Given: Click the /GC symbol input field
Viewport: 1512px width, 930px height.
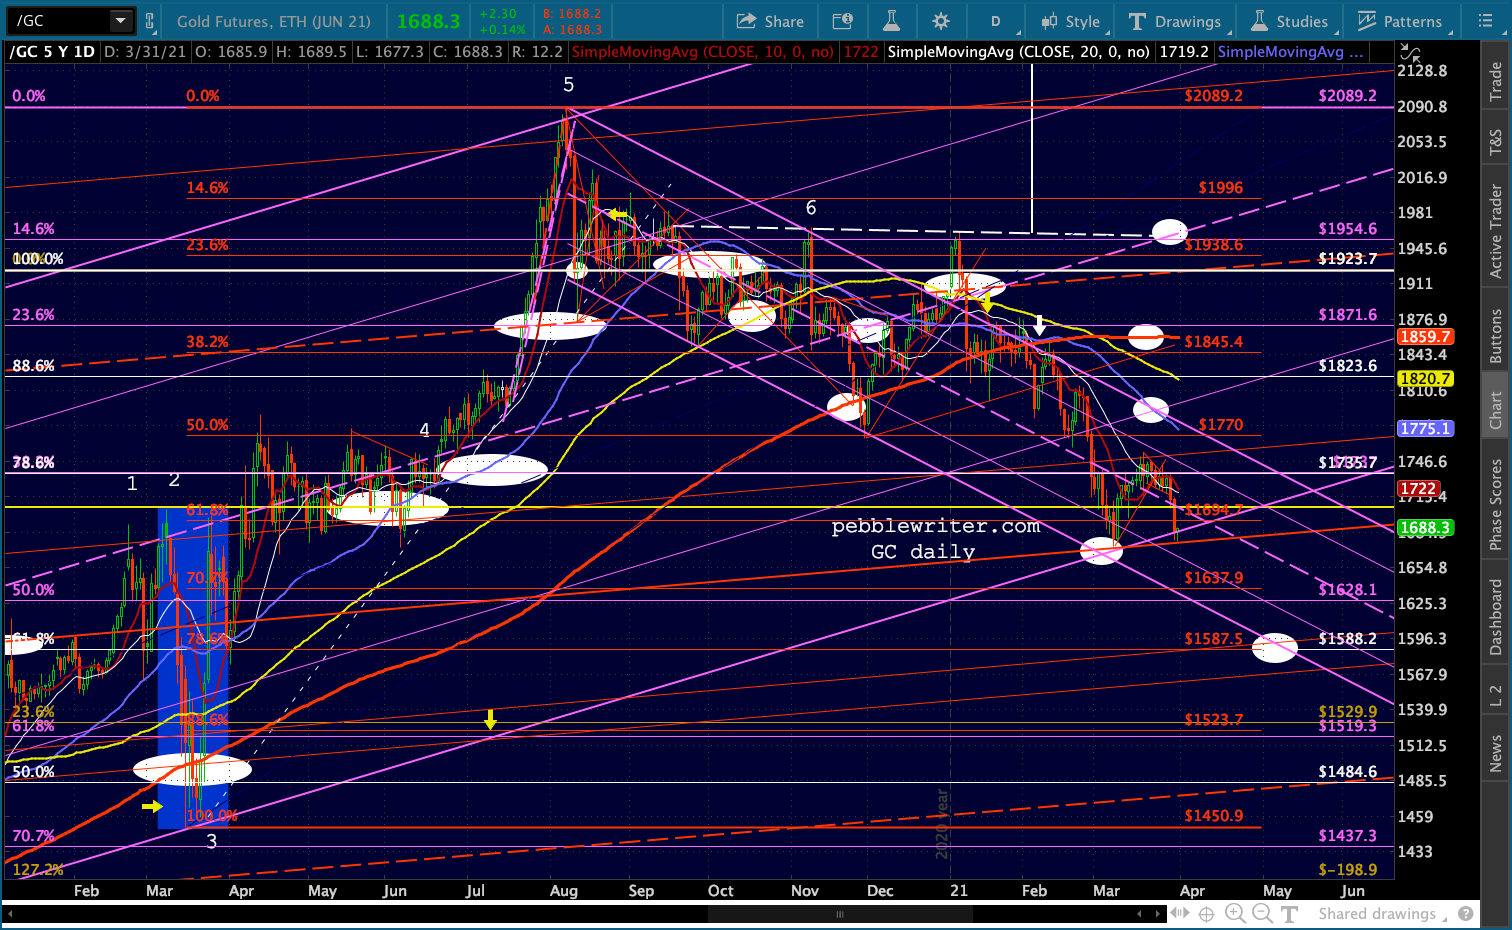Looking at the screenshot, I should pyautogui.click(x=58, y=21).
